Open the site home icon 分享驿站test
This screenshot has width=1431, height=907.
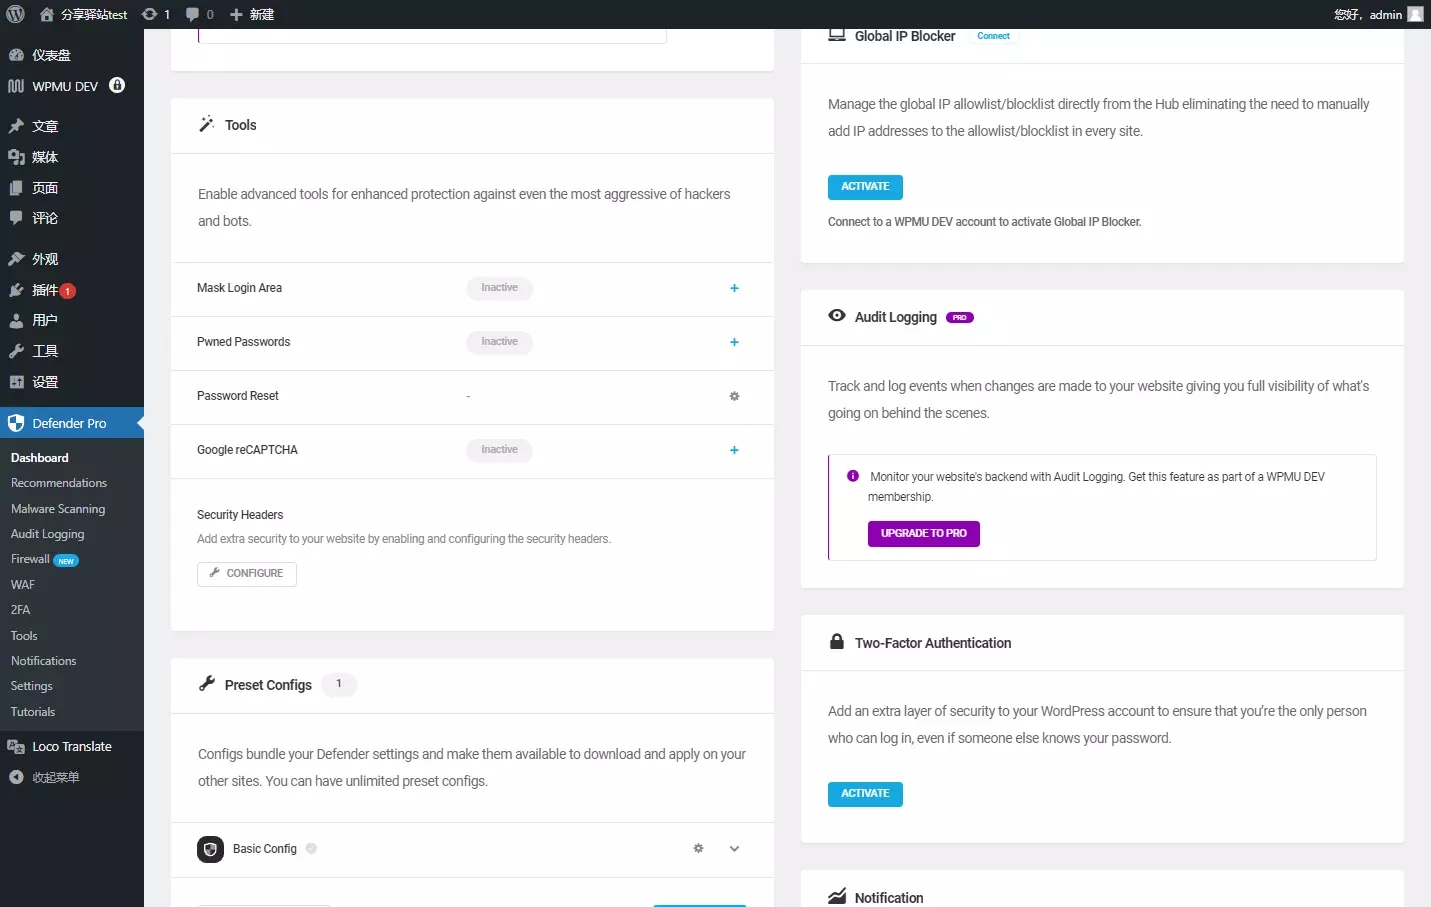coord(46,14)
